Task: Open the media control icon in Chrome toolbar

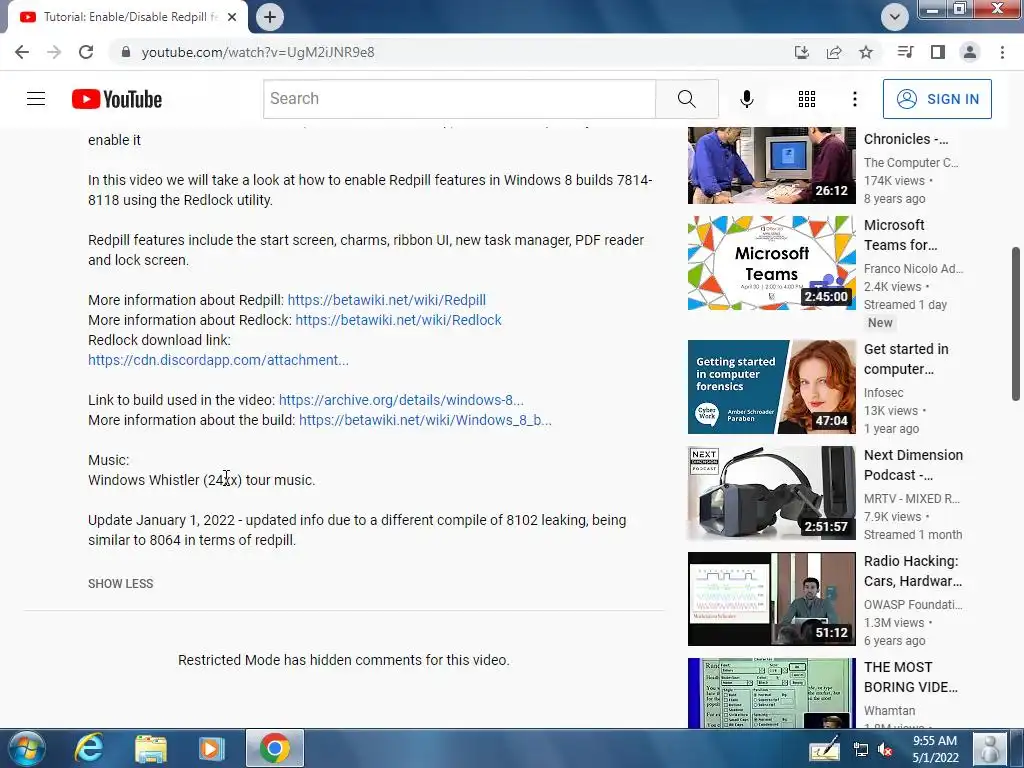Action: pyautogui.click(x=905, y=52)
